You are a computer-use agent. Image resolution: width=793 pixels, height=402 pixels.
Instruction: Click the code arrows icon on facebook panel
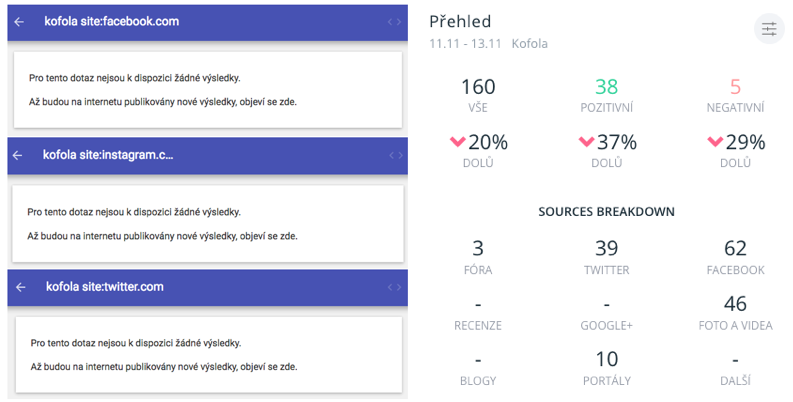[395, 22]
